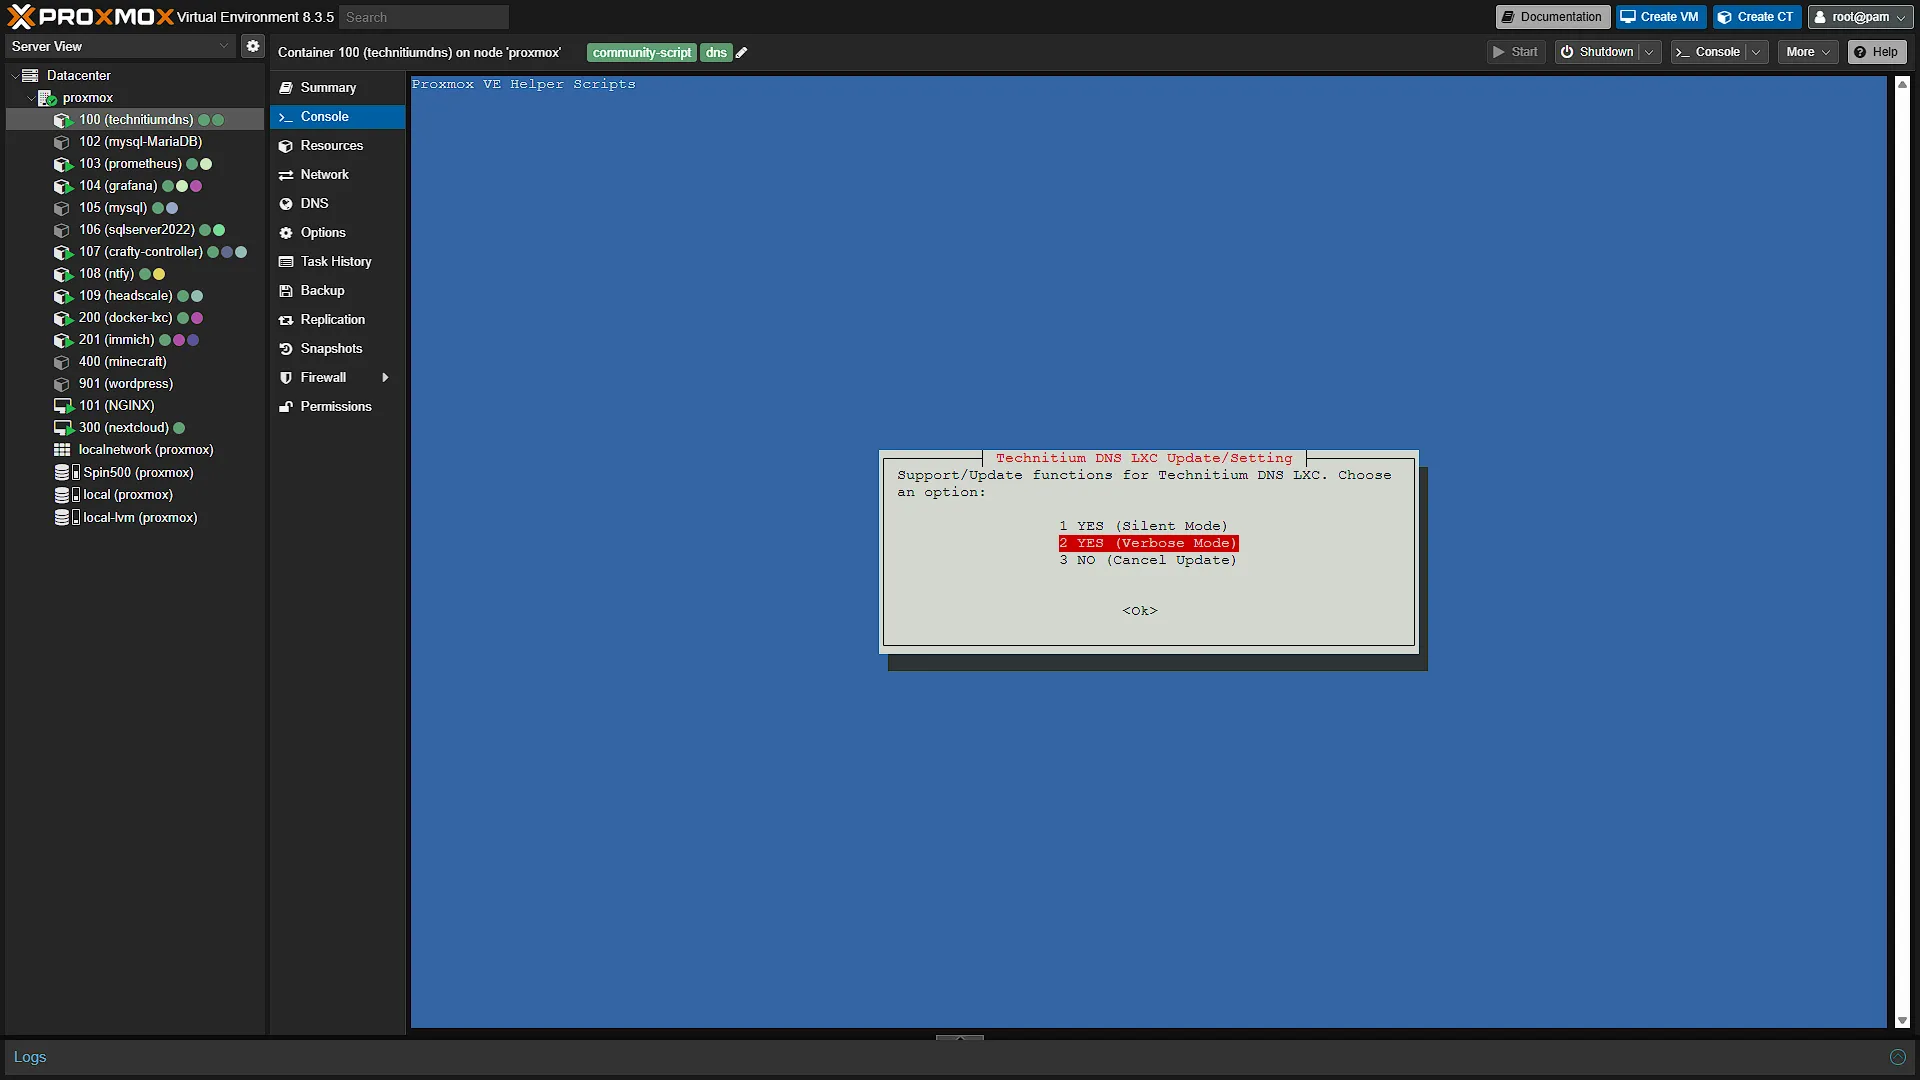The height and width of the screenshot is (1080, 1920).
Task: Click the Firewall shield icon
Action: tap(286, 378)
